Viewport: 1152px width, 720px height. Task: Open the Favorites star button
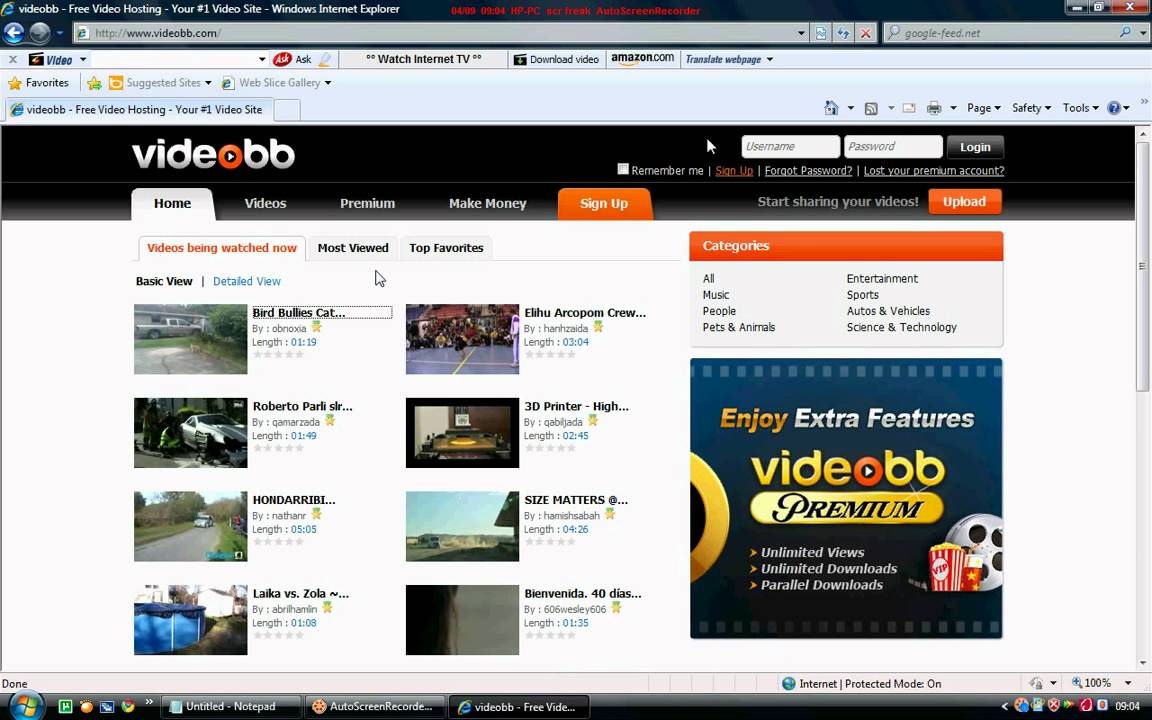pyautogui.click(x=40, y=83)
